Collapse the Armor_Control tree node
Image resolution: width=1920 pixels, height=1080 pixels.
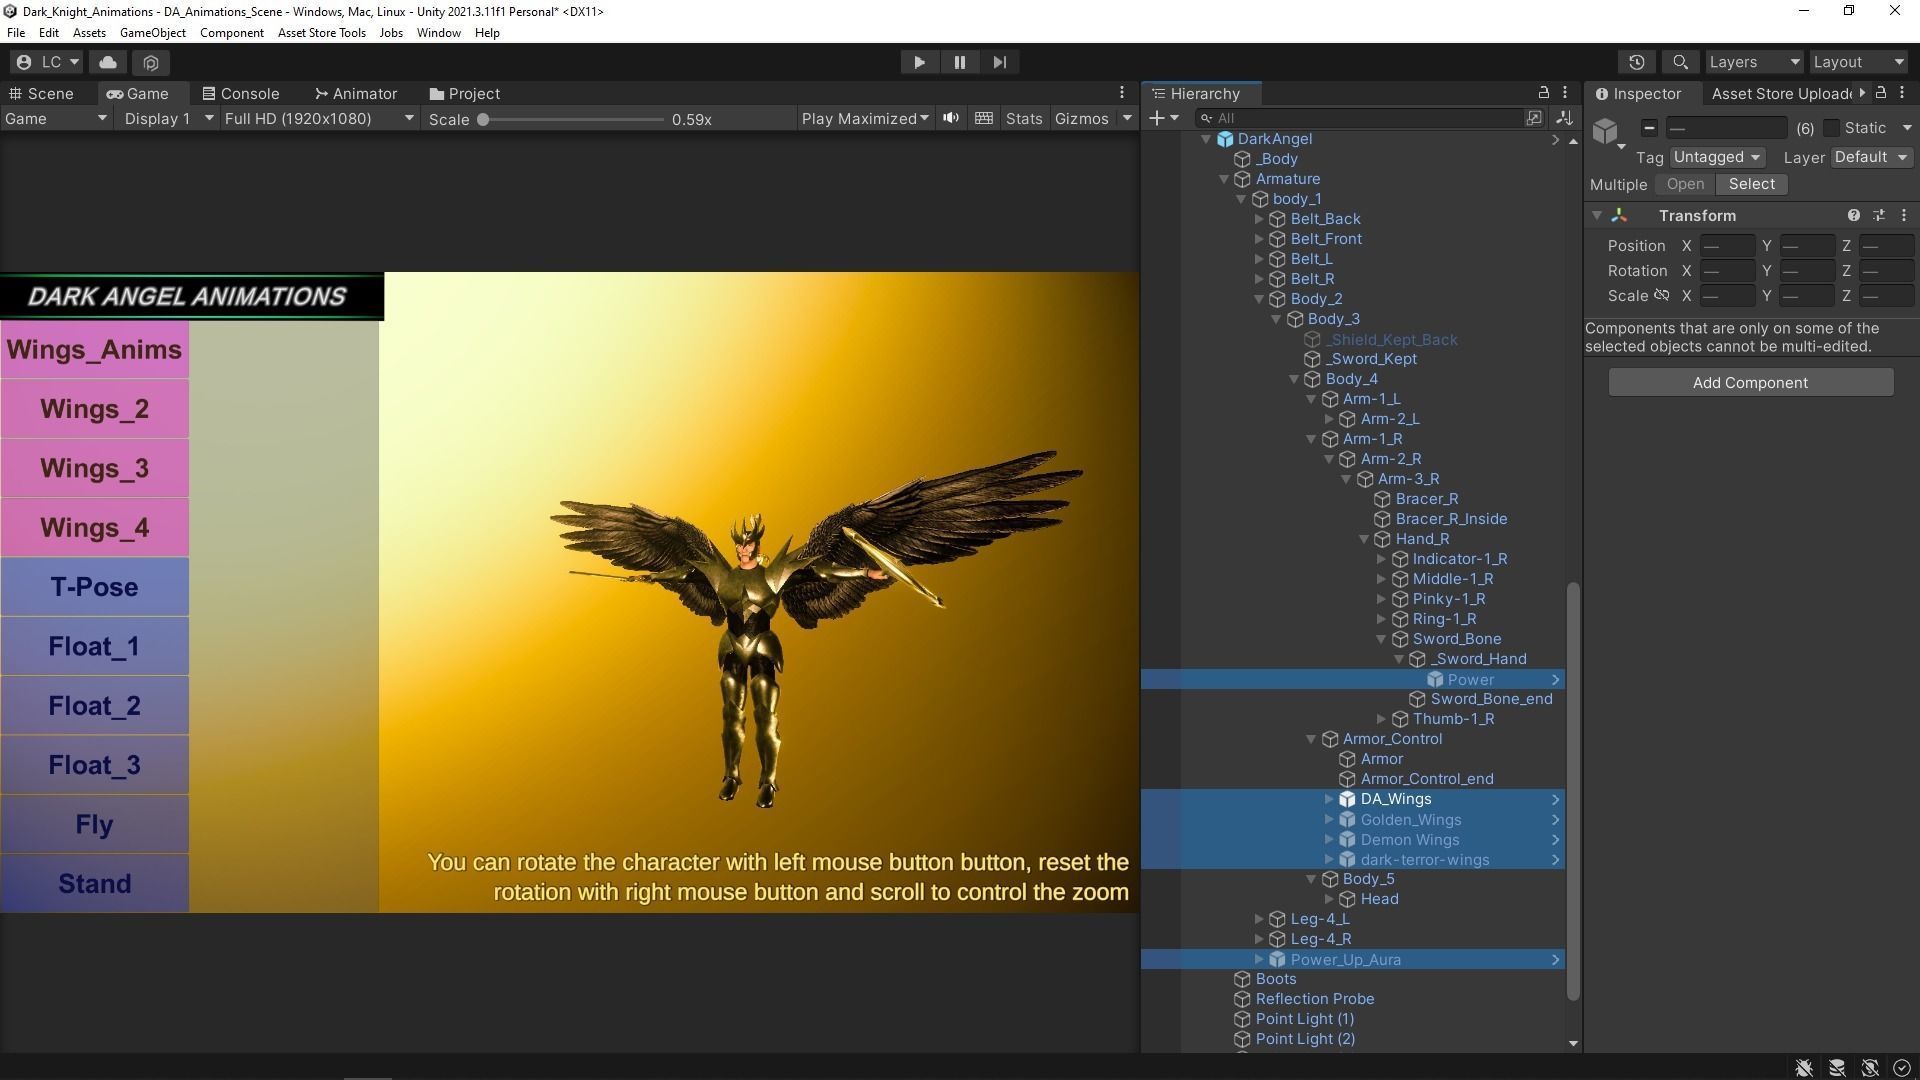[x=1311, y=739]
